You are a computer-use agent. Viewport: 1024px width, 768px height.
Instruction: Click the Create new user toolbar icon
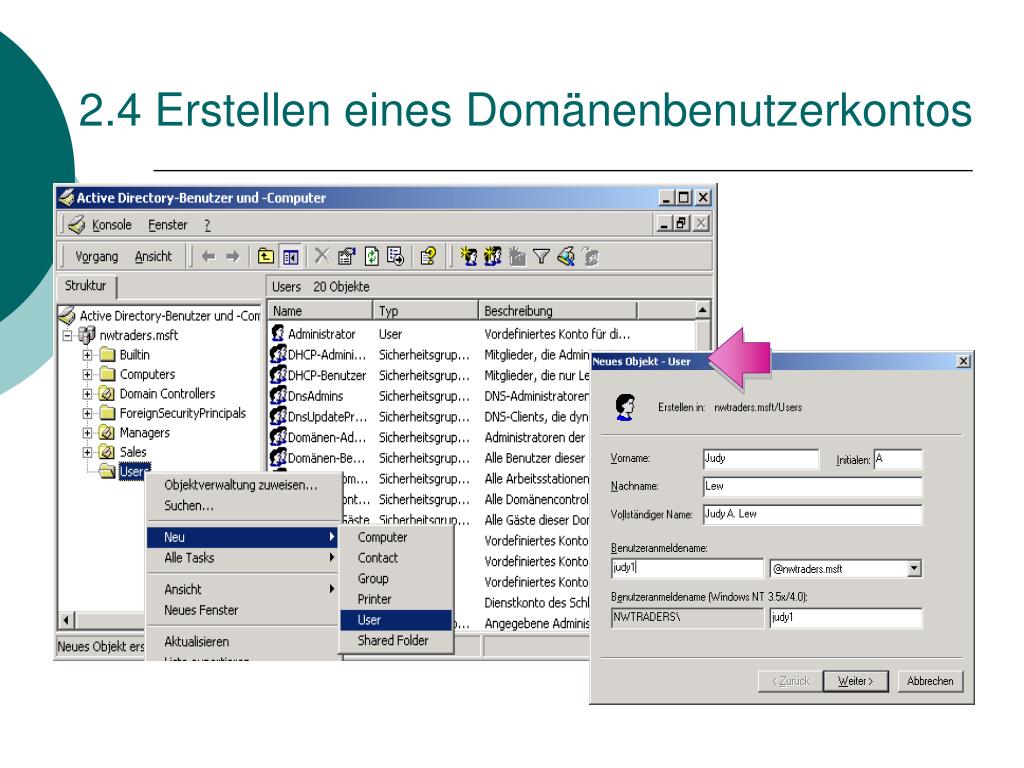(468, 256)
